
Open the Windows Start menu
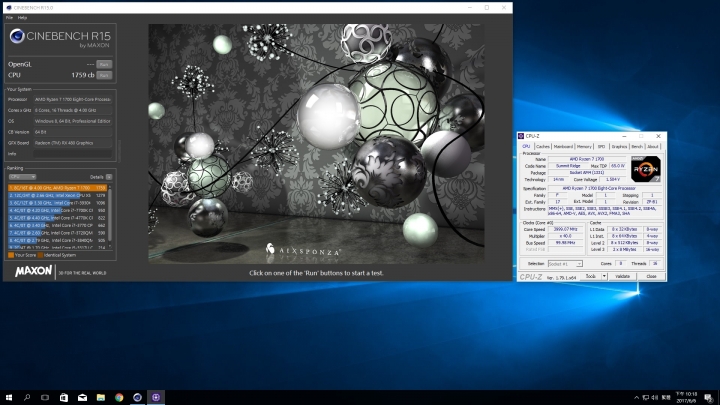pyautogui.click(x=9, y=398)
